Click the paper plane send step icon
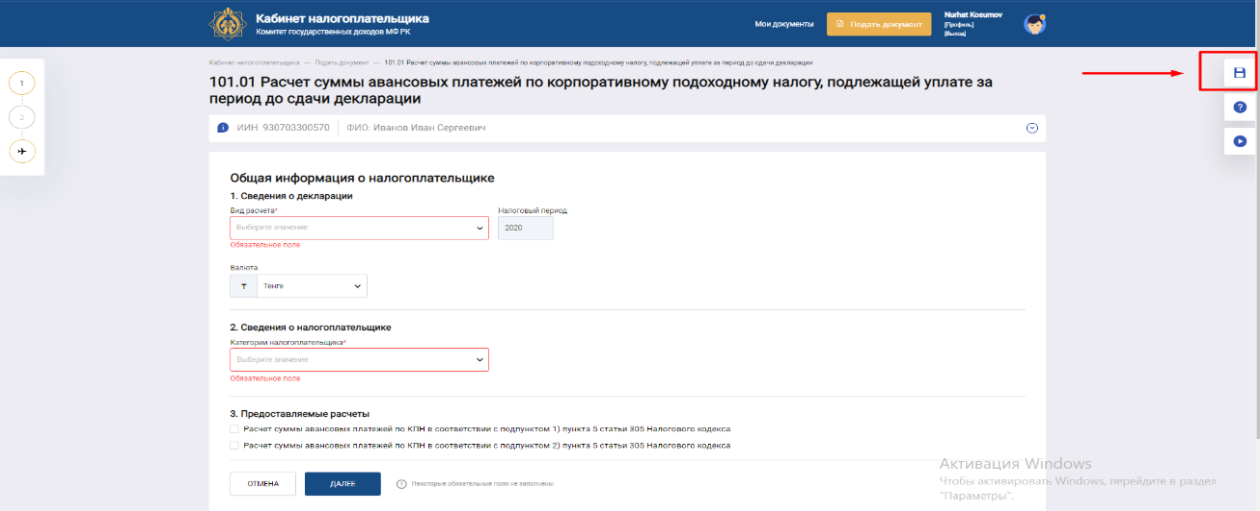The image size is (1260, 511). pyautogui.click(x=21, y=151)
